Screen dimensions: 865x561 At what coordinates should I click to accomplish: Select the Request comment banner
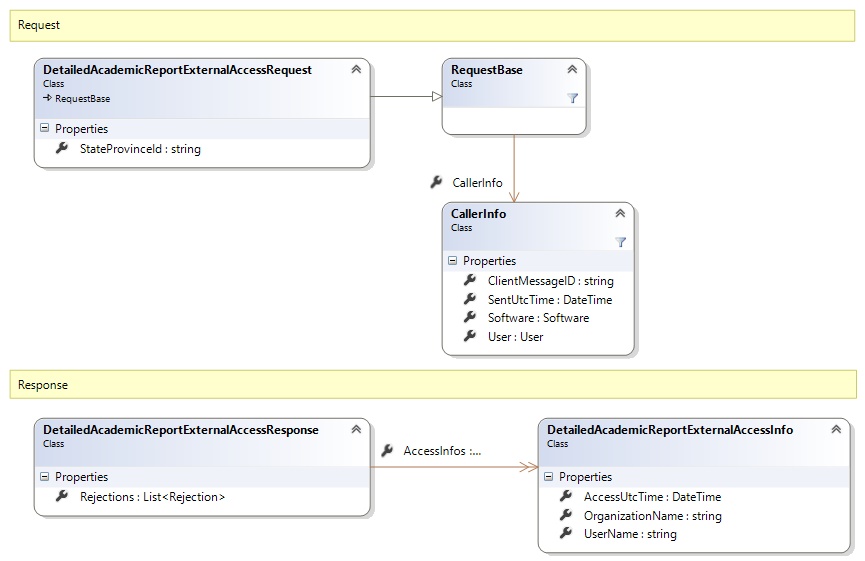click(x=432, y=25)
